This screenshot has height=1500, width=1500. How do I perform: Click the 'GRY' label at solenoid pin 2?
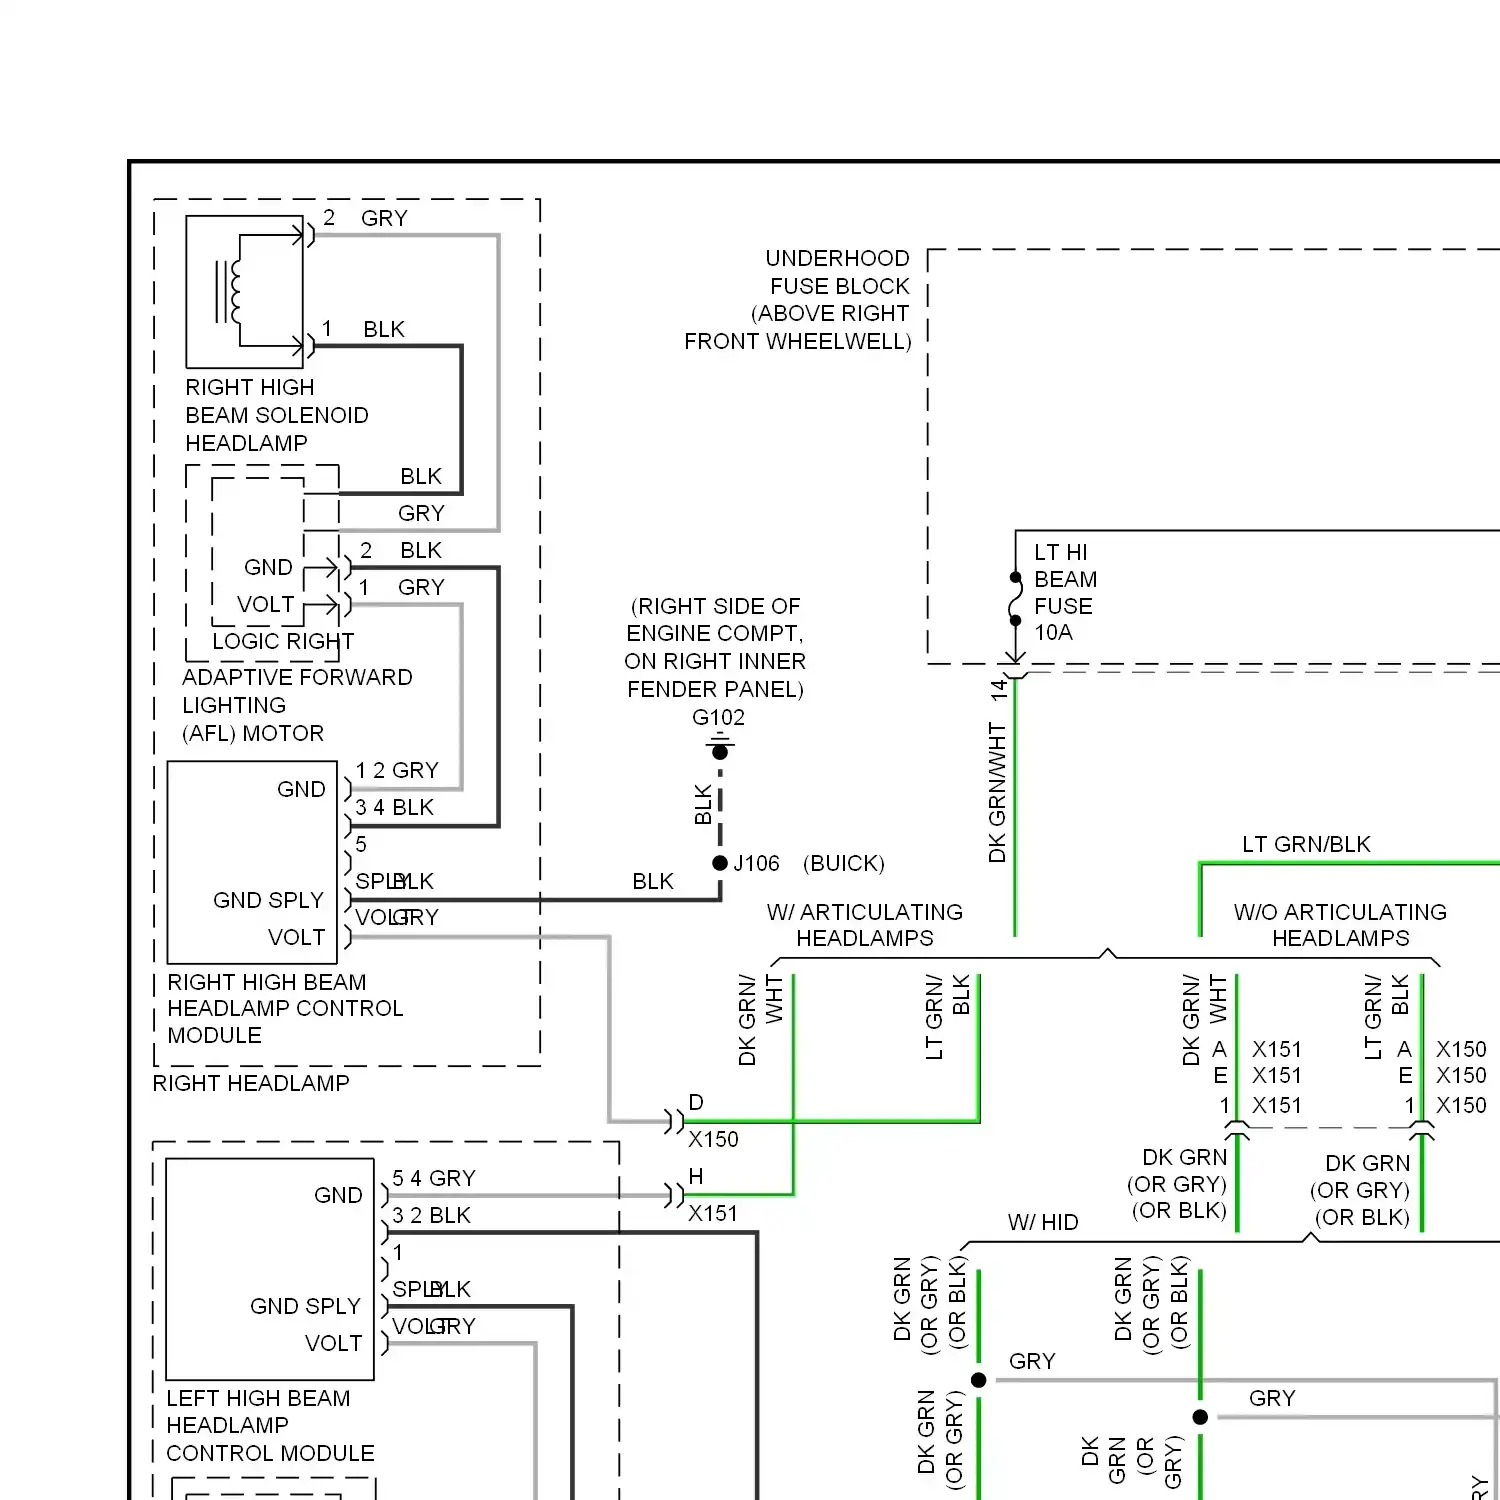(384, 218)
